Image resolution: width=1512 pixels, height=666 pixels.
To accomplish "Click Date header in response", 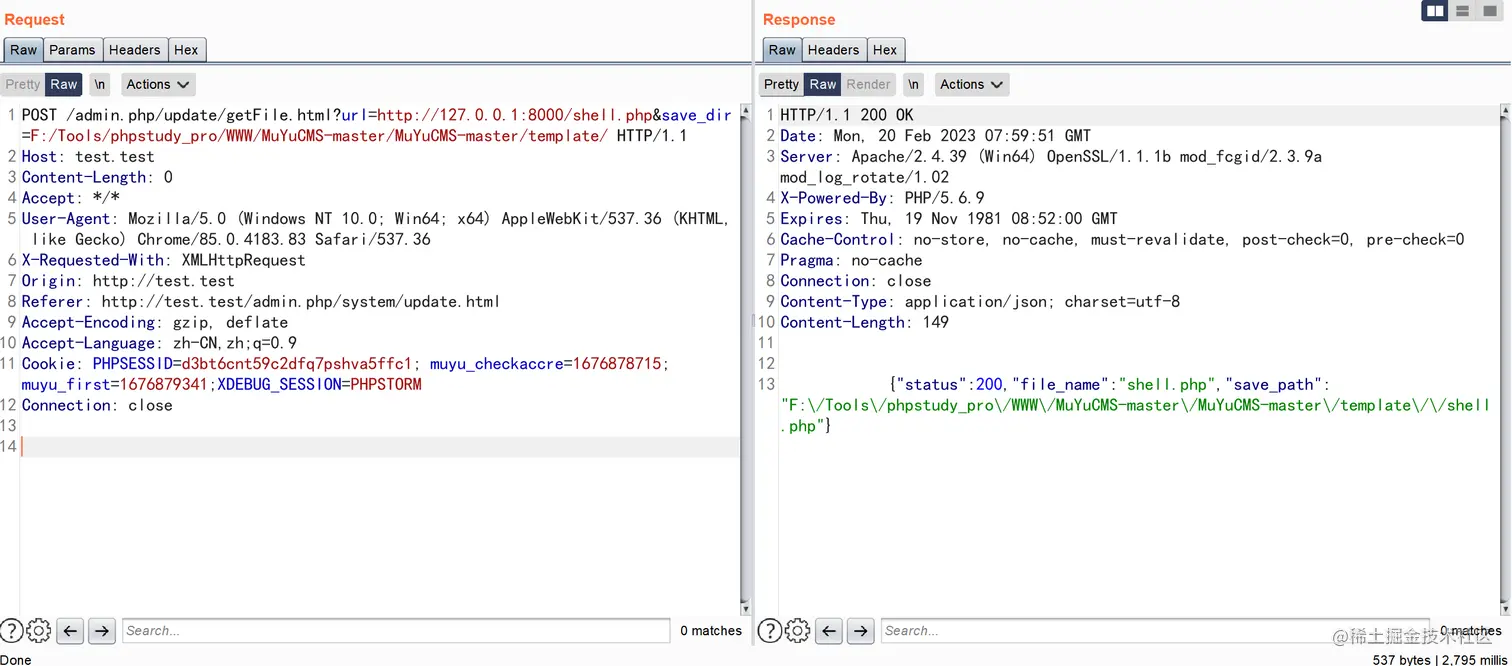I will [x=936, y=136].
